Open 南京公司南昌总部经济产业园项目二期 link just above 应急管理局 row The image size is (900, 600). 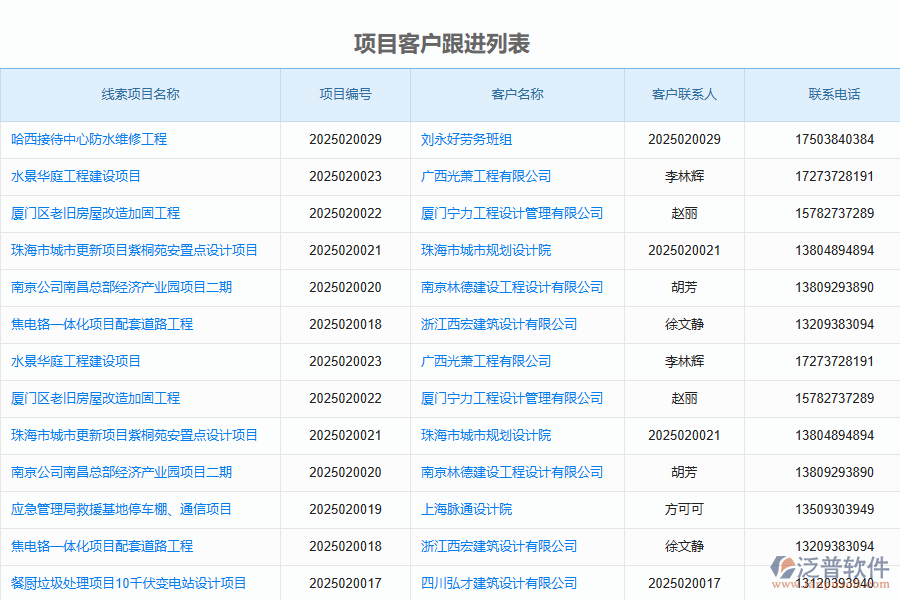point(121,472)
